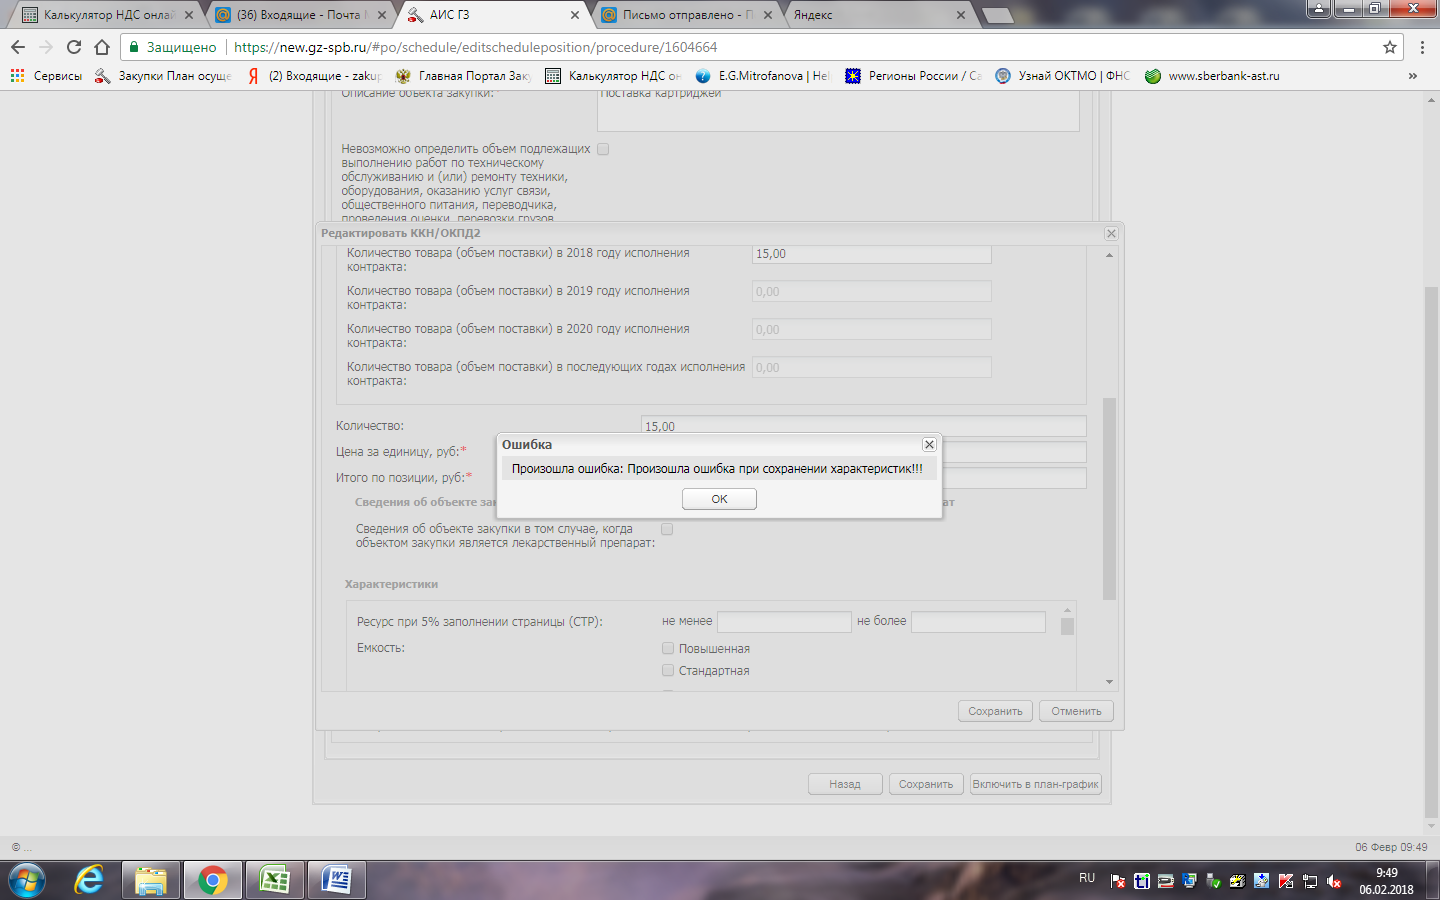The height and width of the screenshot is (900, 1440).
Task: Close the Ошибка error dialog
Action: click(x=929, y=445)
